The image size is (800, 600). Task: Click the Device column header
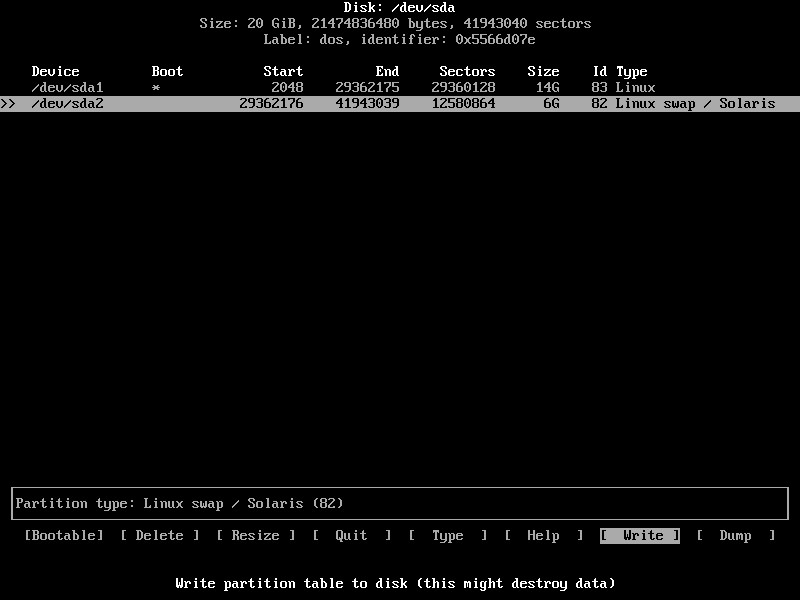[56, 72]
